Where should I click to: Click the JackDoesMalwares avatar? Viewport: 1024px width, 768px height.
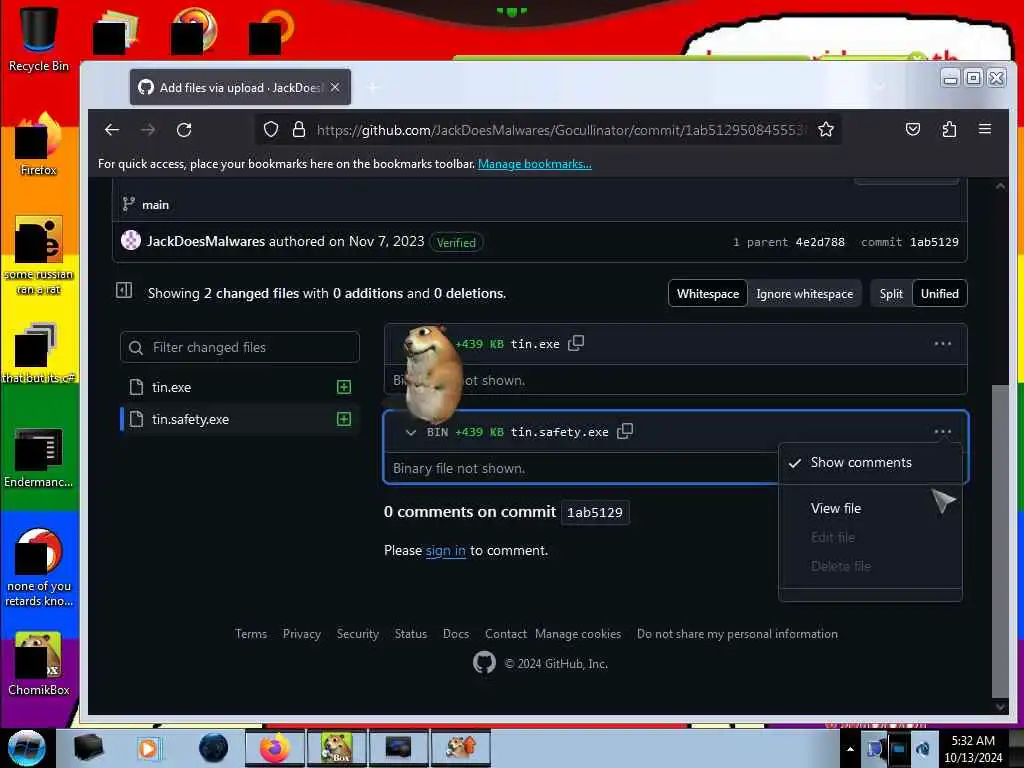(x=131, y=240)
